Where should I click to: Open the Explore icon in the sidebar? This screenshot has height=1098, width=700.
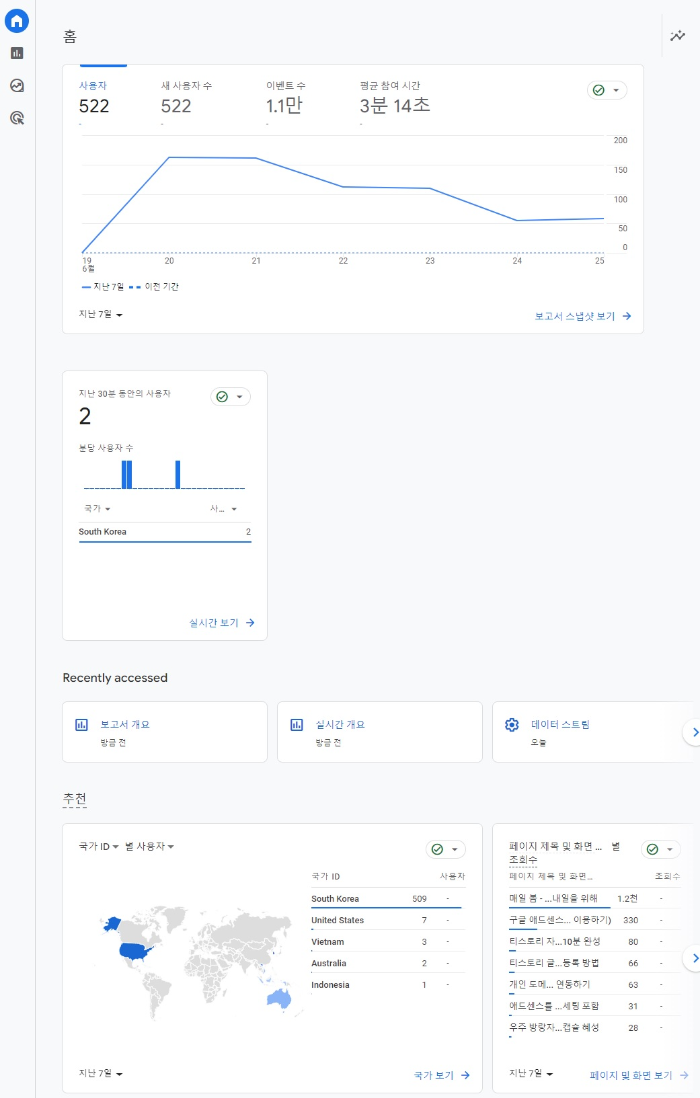pyautogui.click(x=16, y=86)
